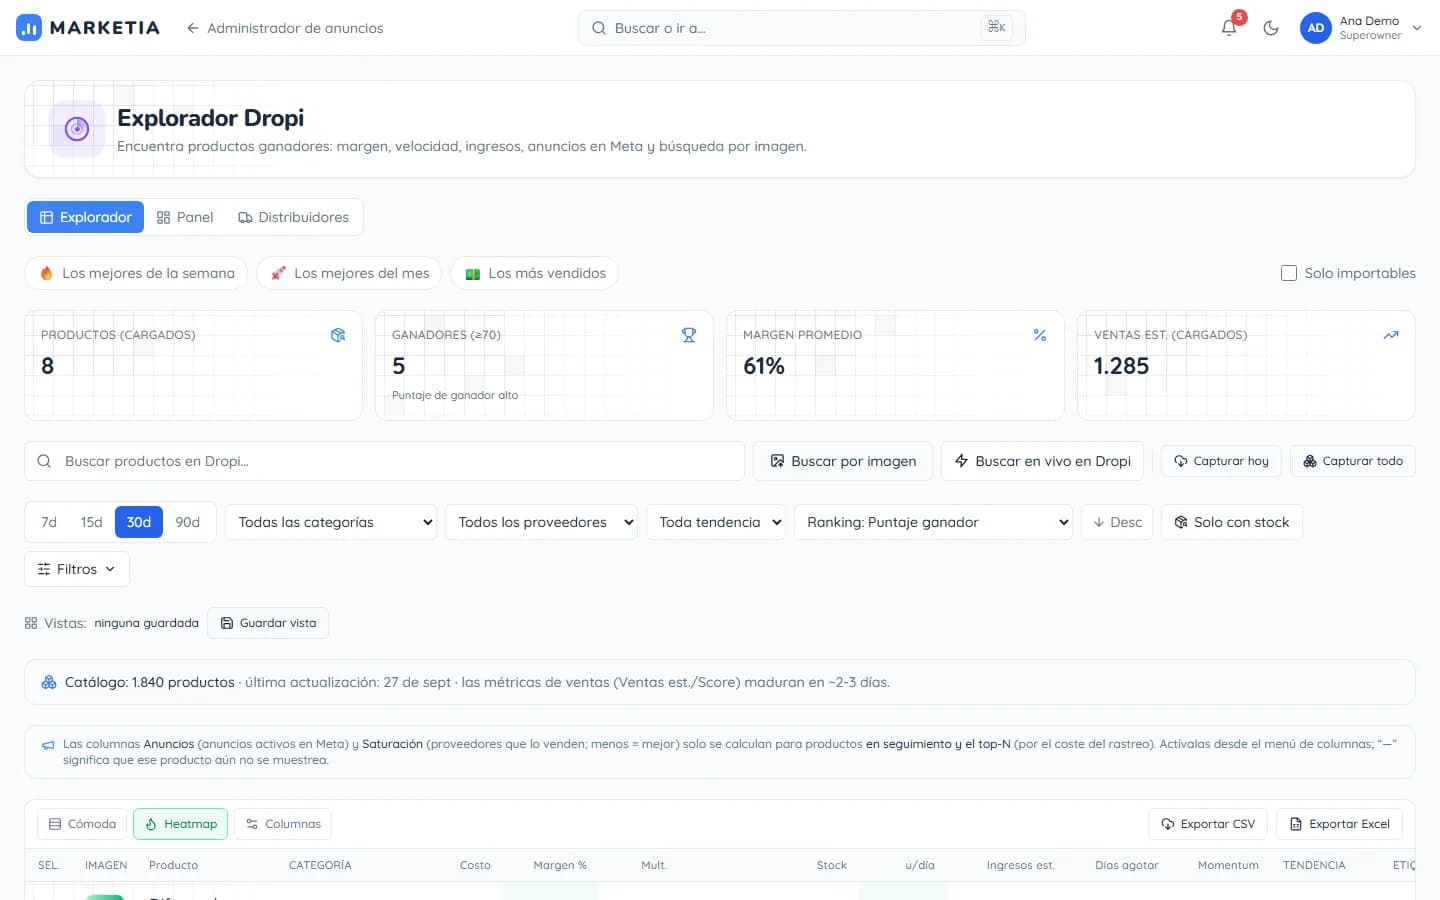
Task: Enable the Solo importables checkbox
Action: click(1289, 273)
